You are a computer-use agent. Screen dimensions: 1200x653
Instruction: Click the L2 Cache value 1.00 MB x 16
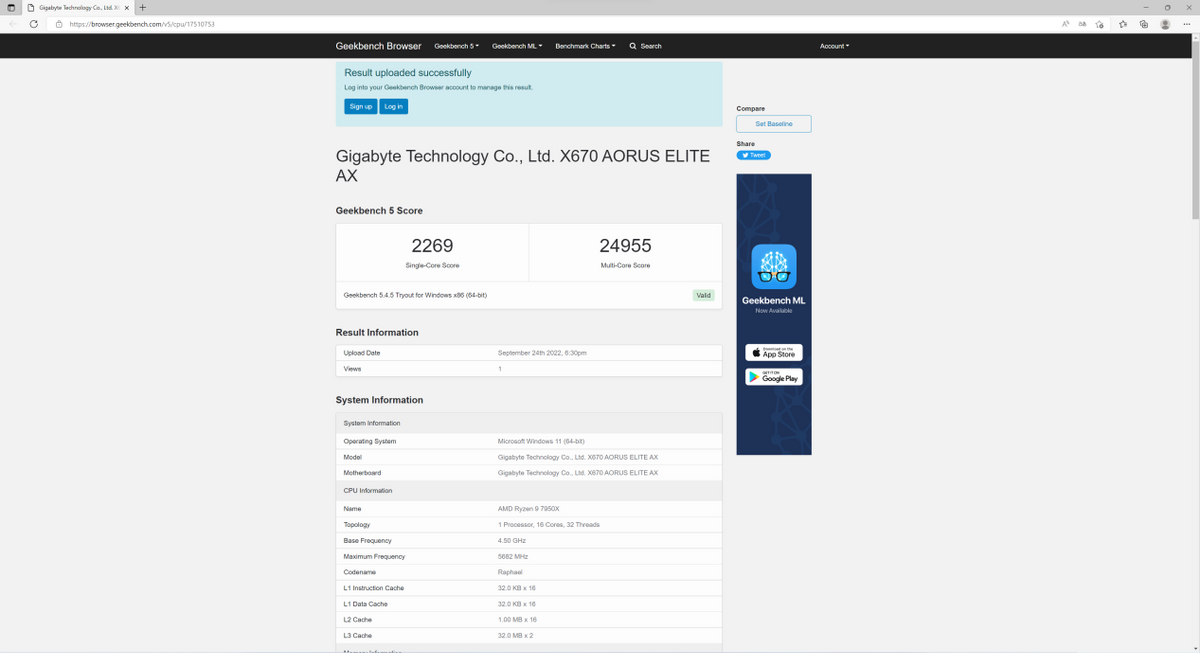pos(517,620)
